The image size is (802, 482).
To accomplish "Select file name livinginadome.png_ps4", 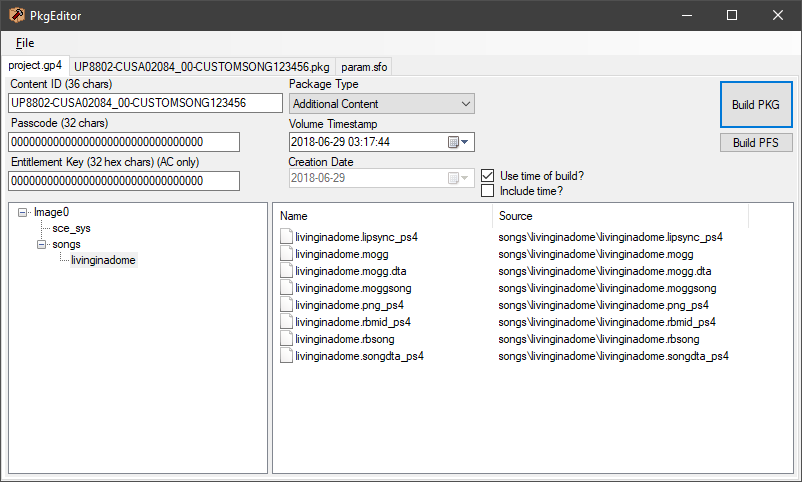I will [x=349, y=305].
